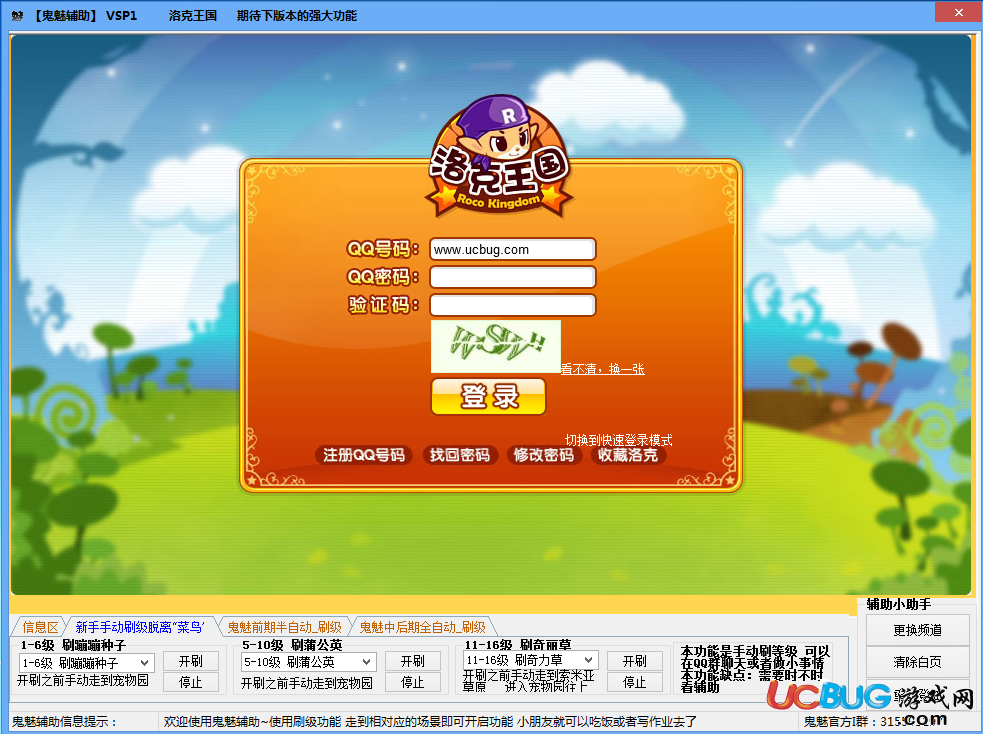The height and width of the screenshot is (734, 983).
Task: Click the 5-10级 刷蒲公英 group heading
Action: click(292, 645)
